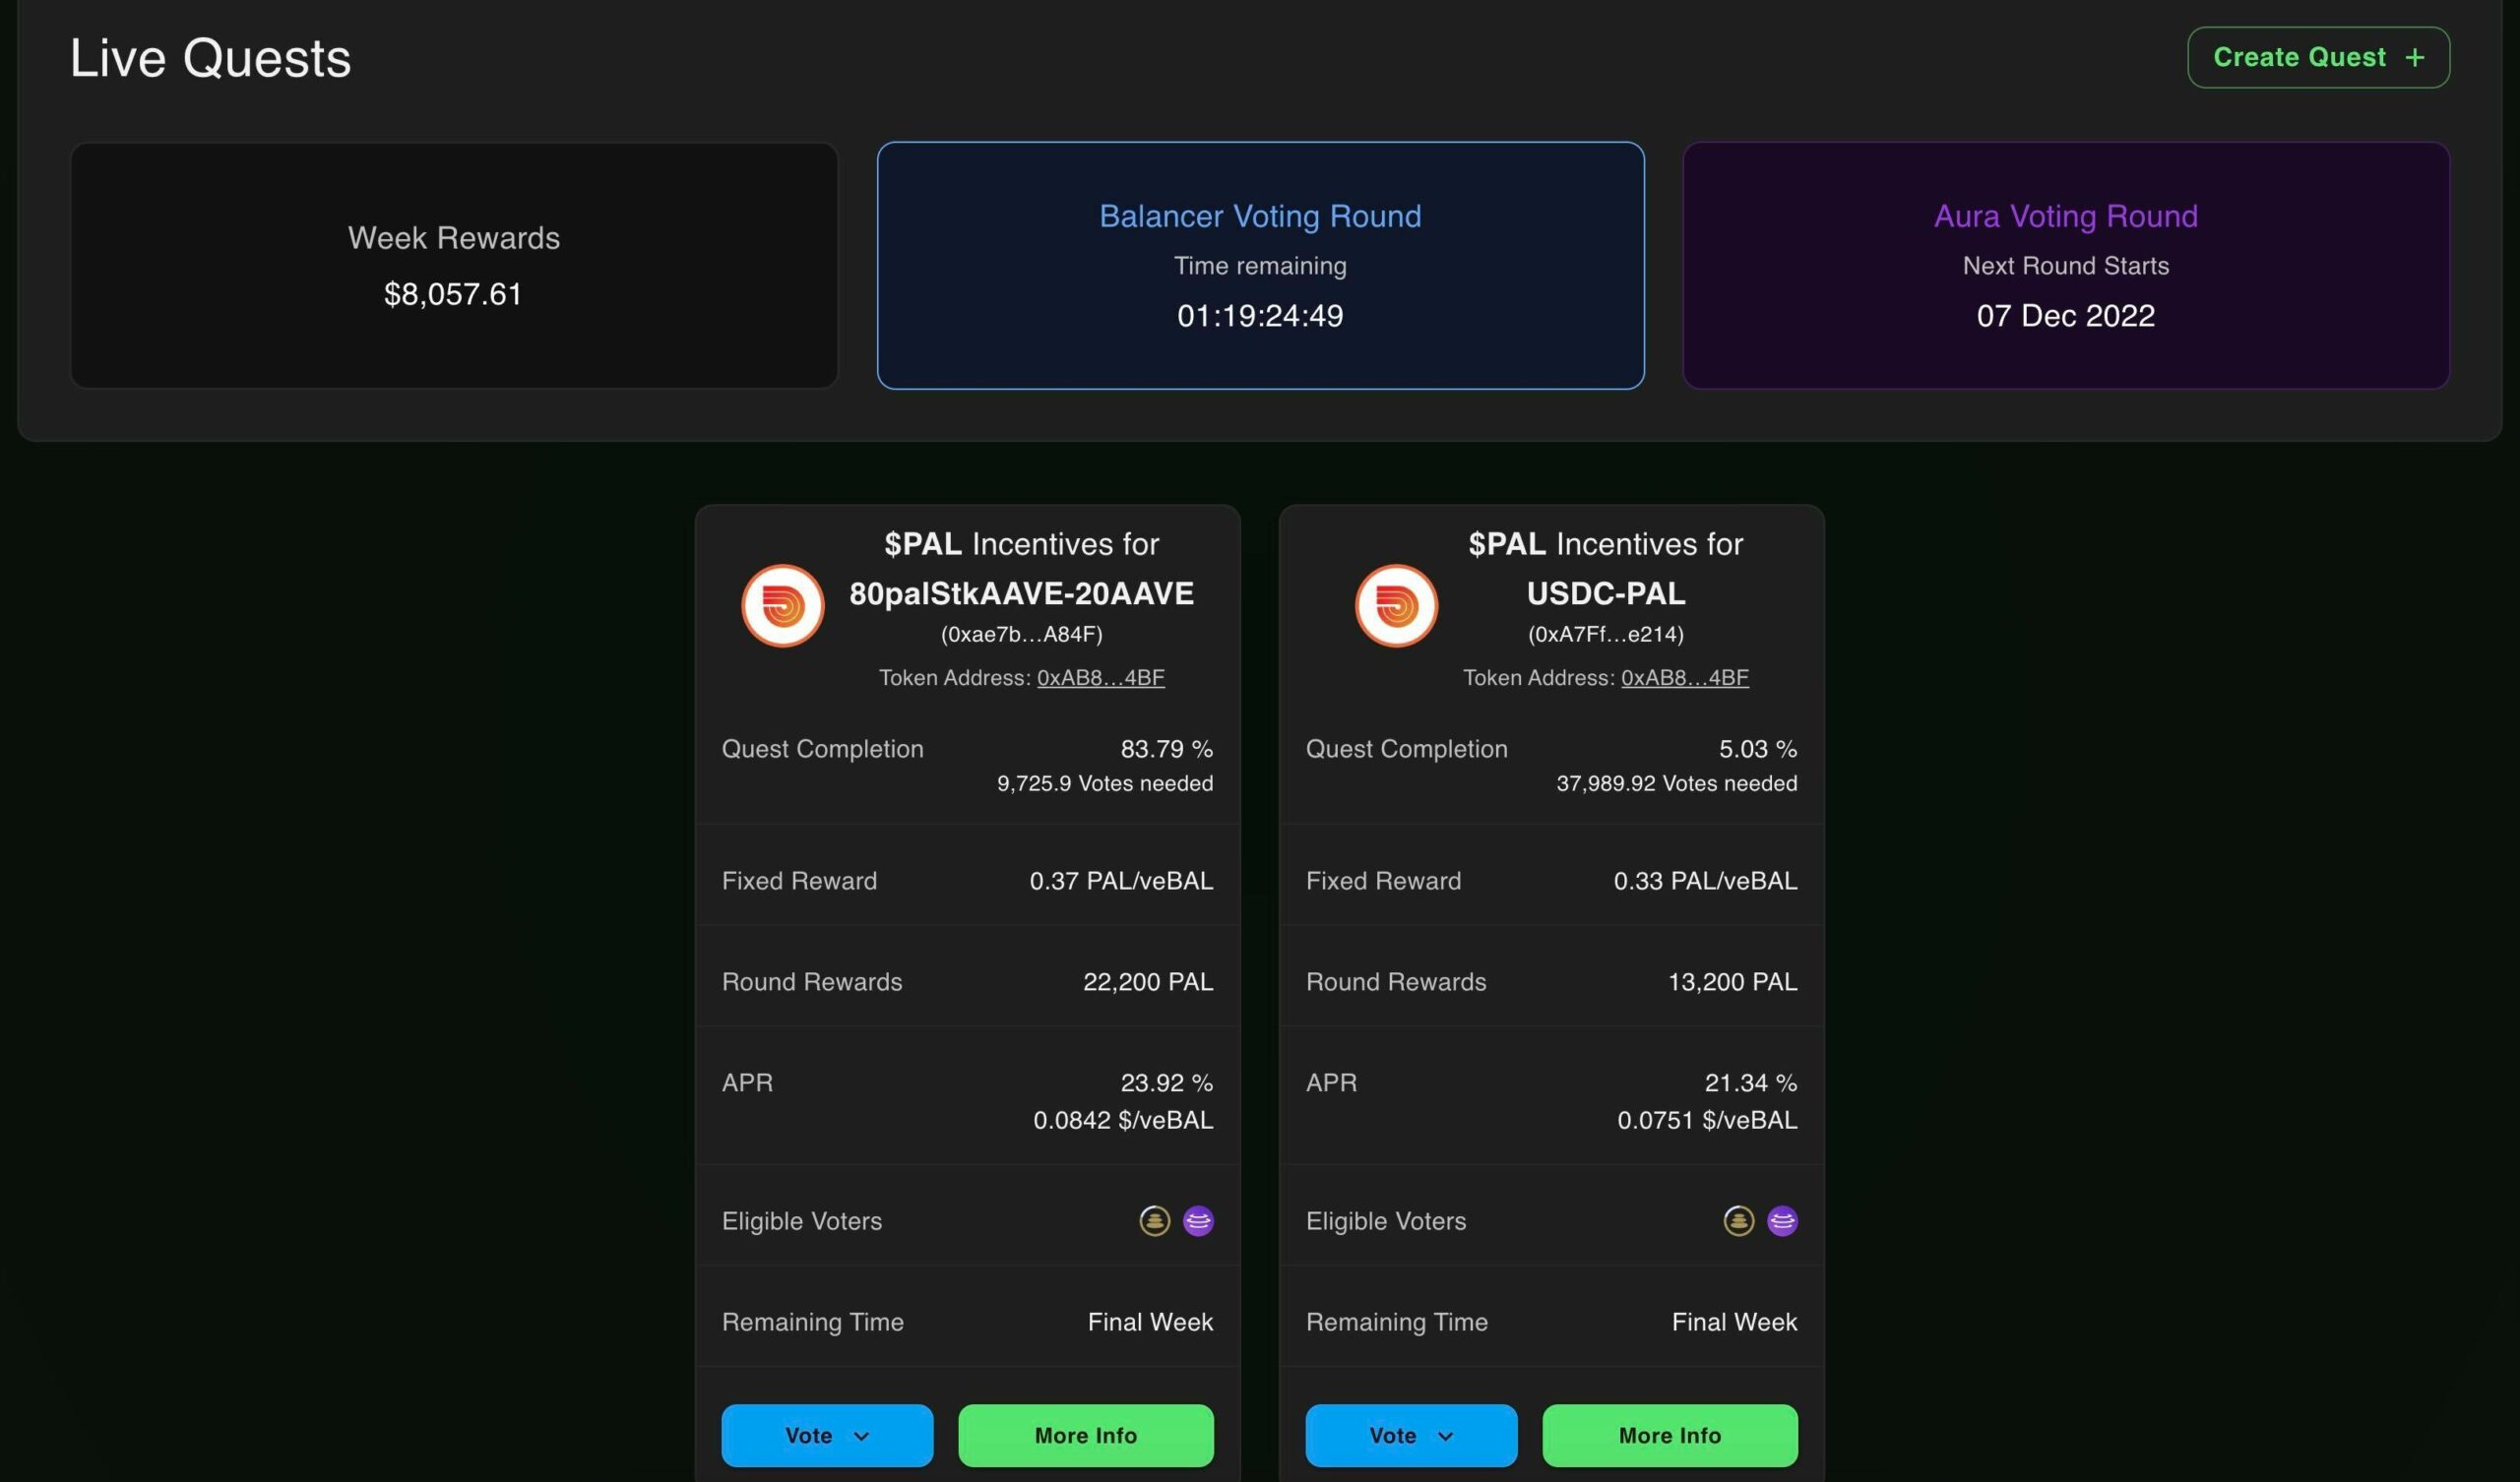Expand Vote chevron on USDC-PAL quest
The height and width of the screenshot is (1482, 2520).
pyautogui.click(x=1445, y=1436)
